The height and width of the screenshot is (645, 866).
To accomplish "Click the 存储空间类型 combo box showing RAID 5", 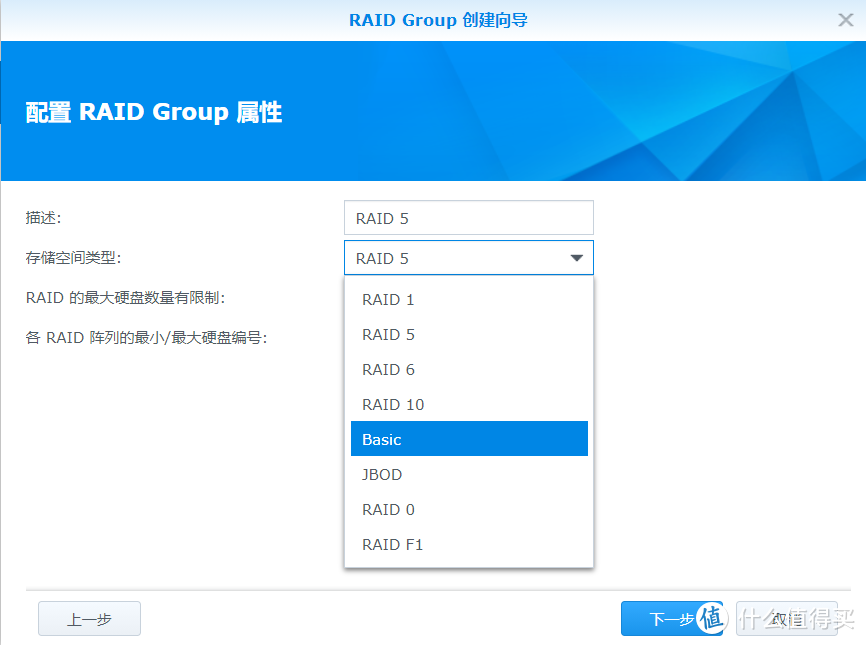I will pyautogui.click(x=455, y=258).
